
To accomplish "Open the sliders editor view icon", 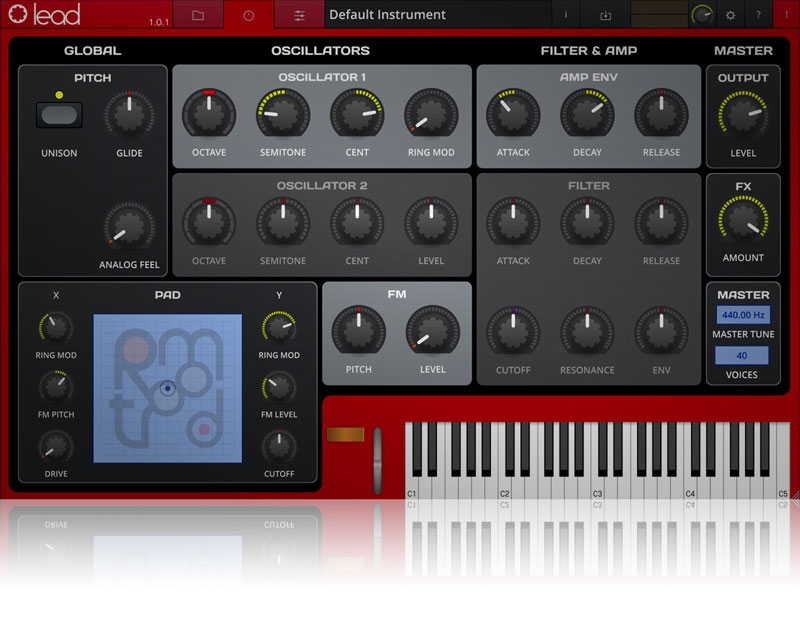I will click(x=300, y=15).
